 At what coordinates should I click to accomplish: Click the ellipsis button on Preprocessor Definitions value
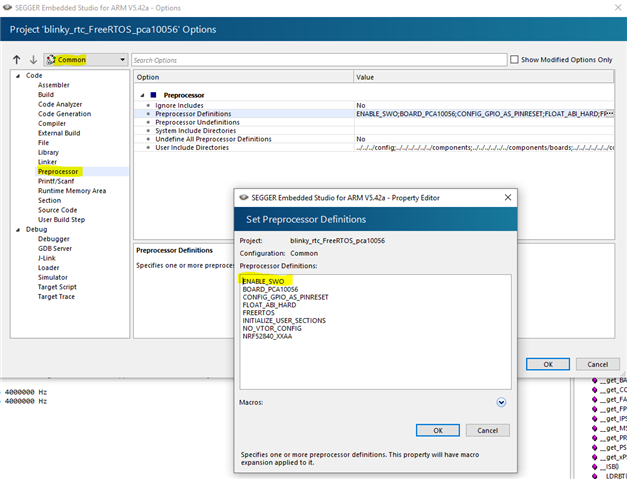click(x=610, y=114)
